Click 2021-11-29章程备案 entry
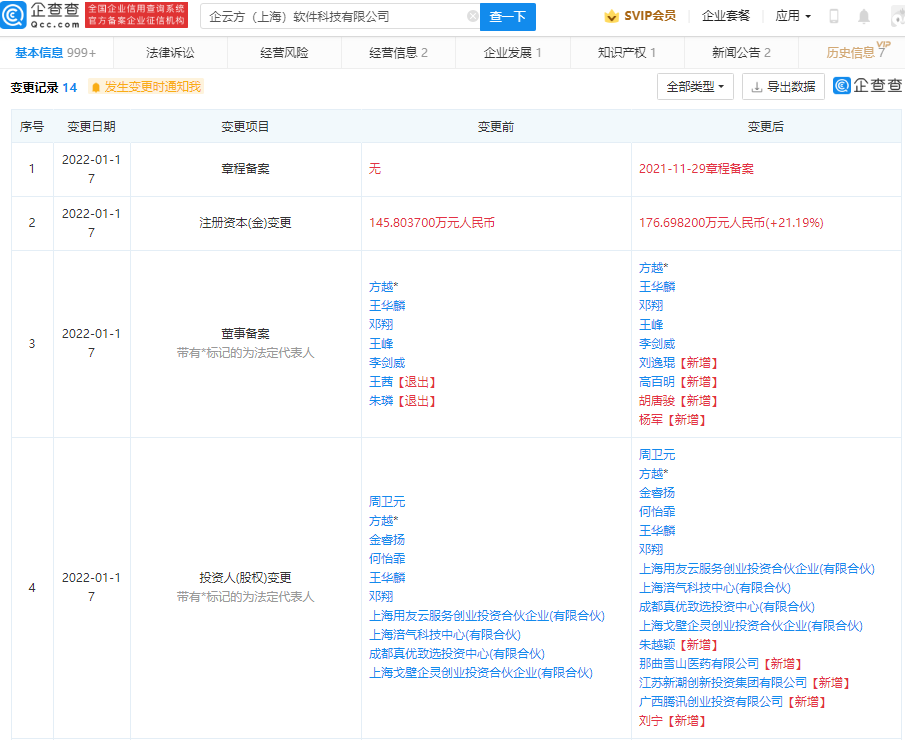This screenshot has width=905, height=740. pos(696,169)
